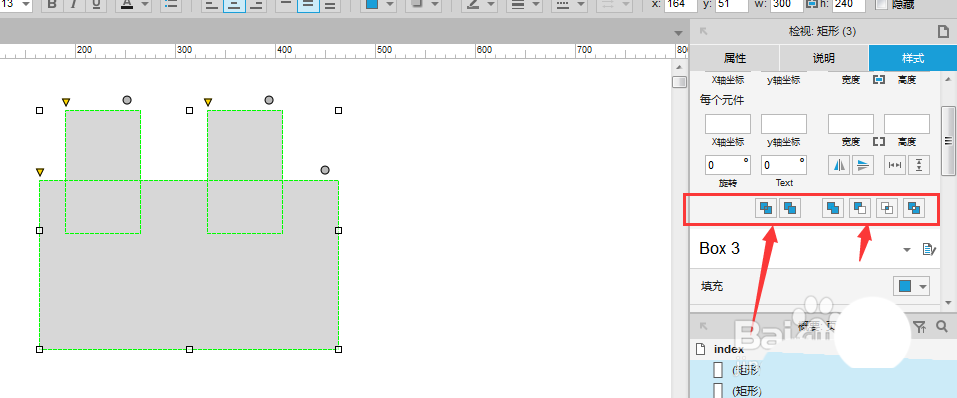Open the font color dropdown arrow

pyautogui.click(x=144, y=4)
